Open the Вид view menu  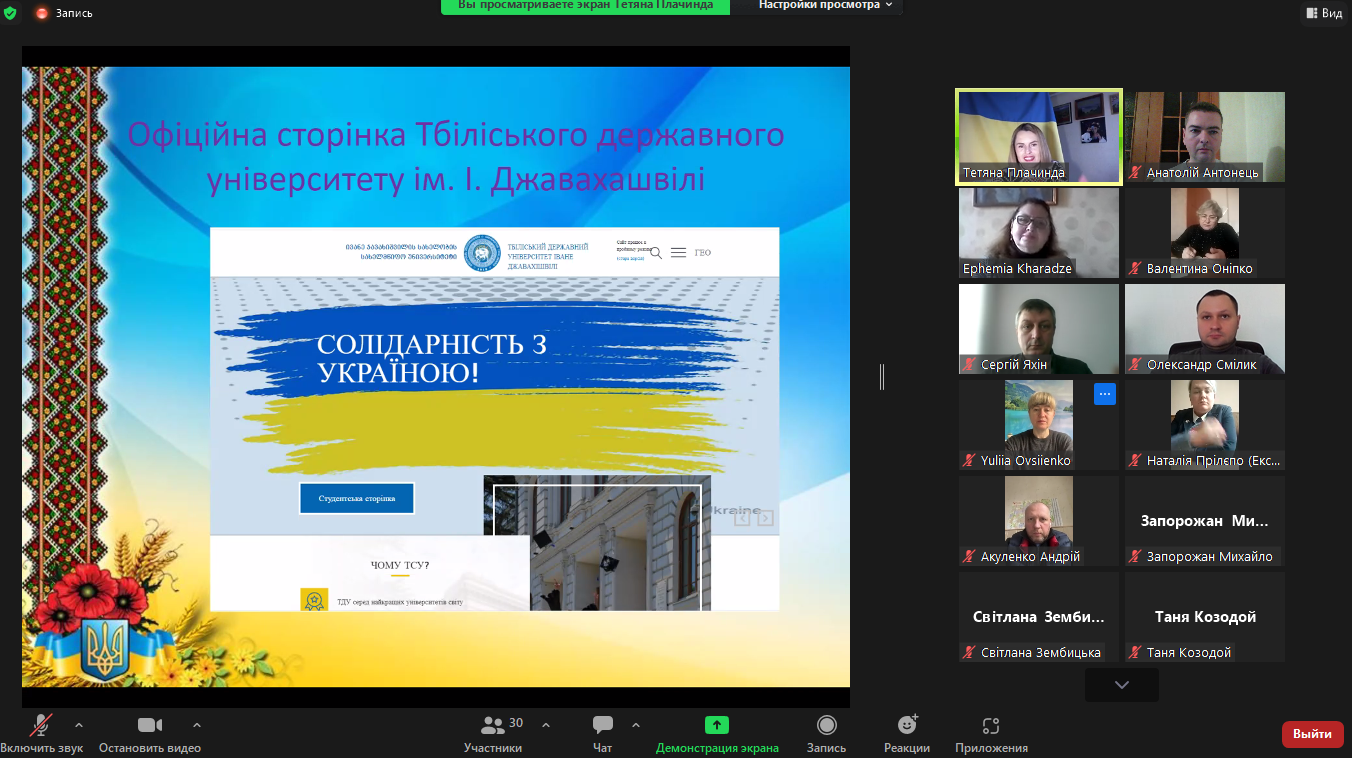click(1324, 13)
